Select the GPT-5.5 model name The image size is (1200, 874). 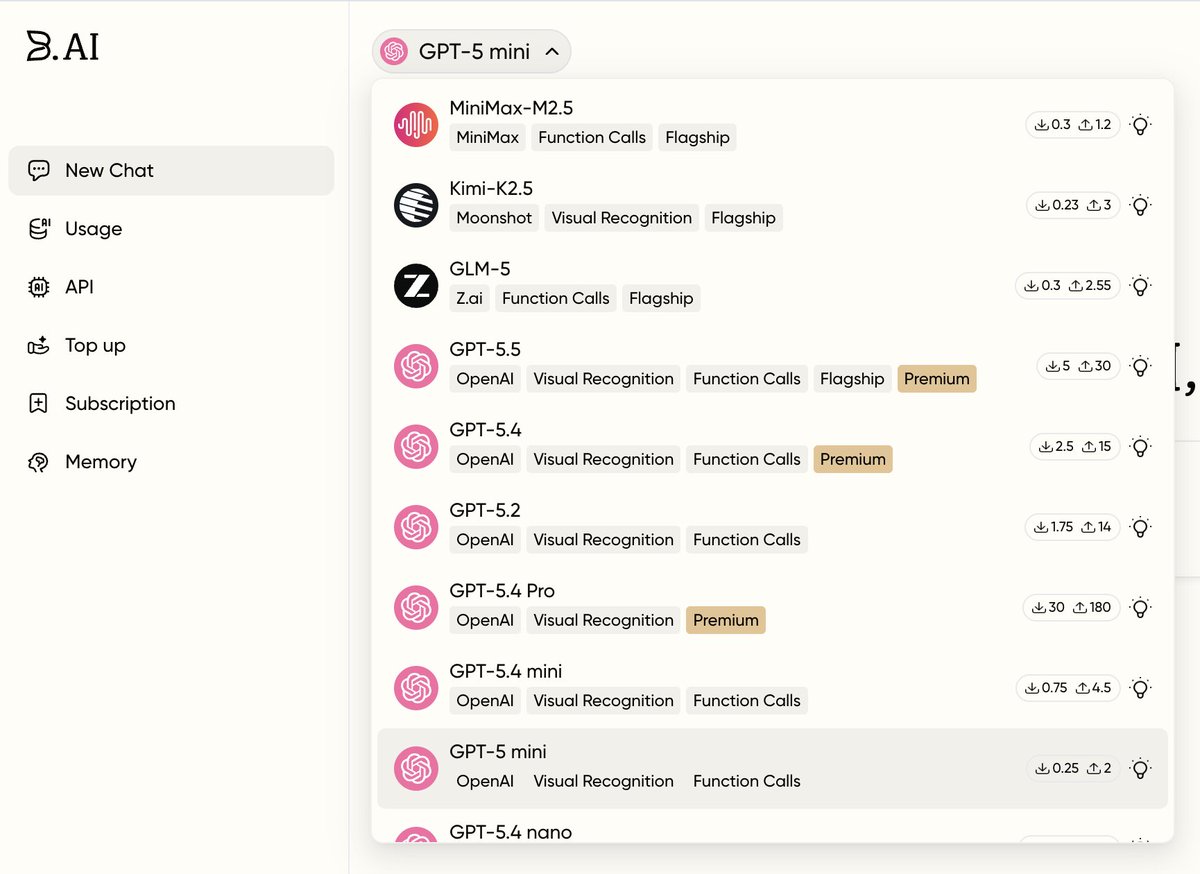(485, 349)
